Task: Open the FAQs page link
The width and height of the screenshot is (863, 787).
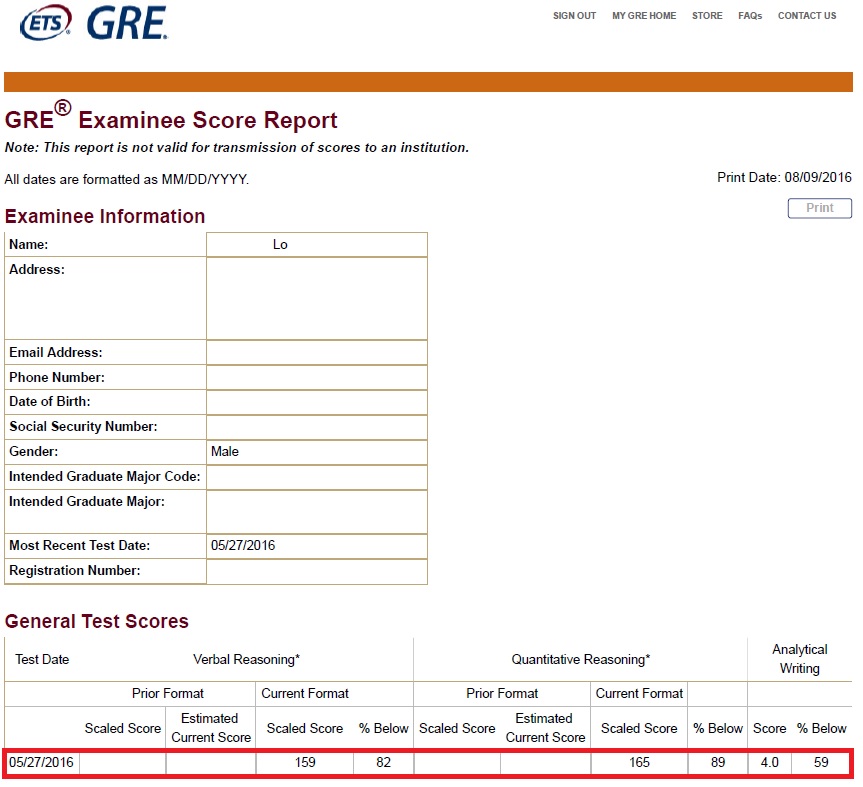Action: 750,16
